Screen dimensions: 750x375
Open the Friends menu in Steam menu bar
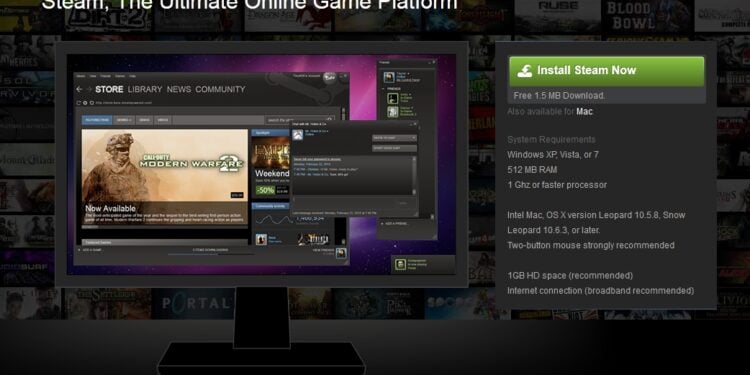[106, 76]
